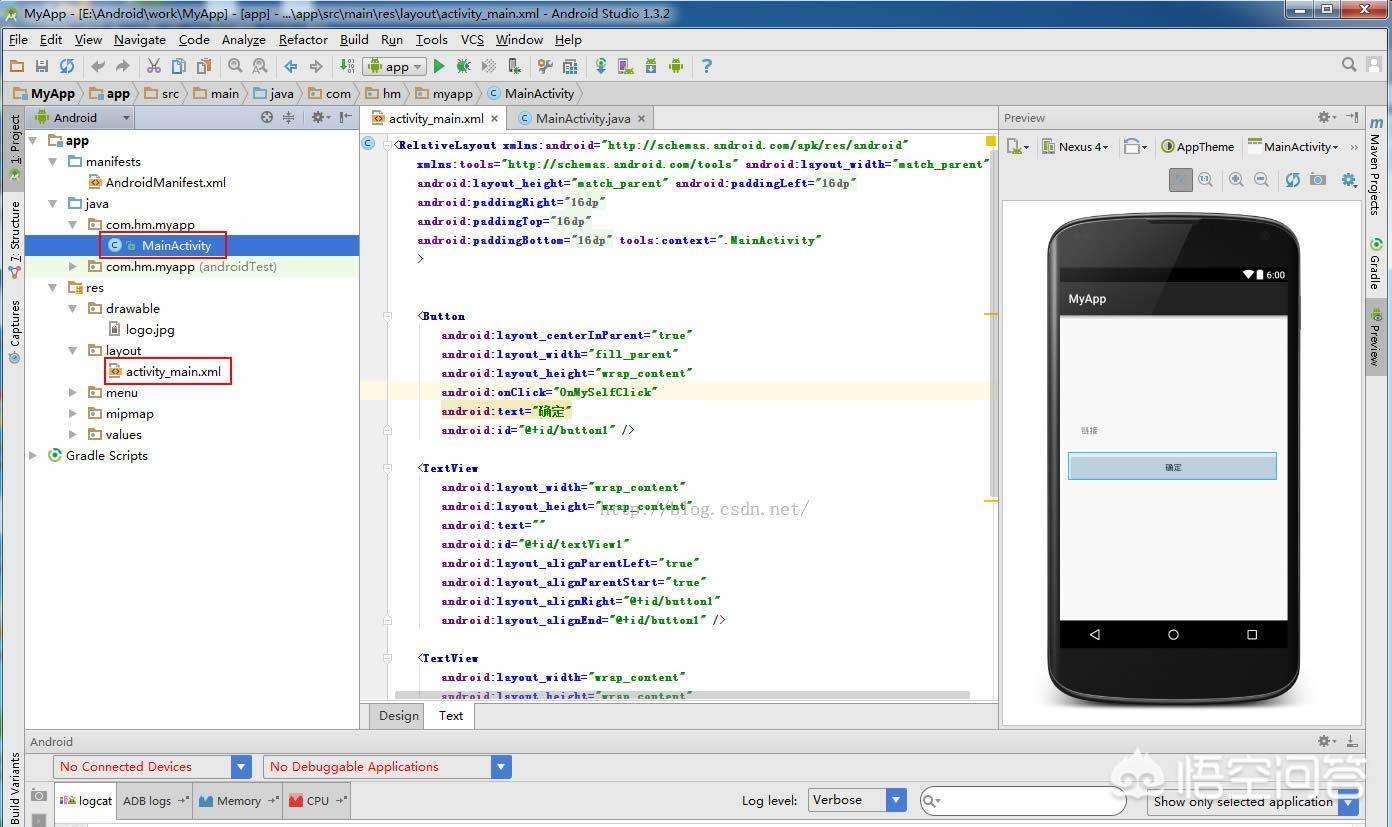This screenshot has width=1392, height=827.
Task: Click Preview zoom out icon
Action: click(x=1261, y=179)
